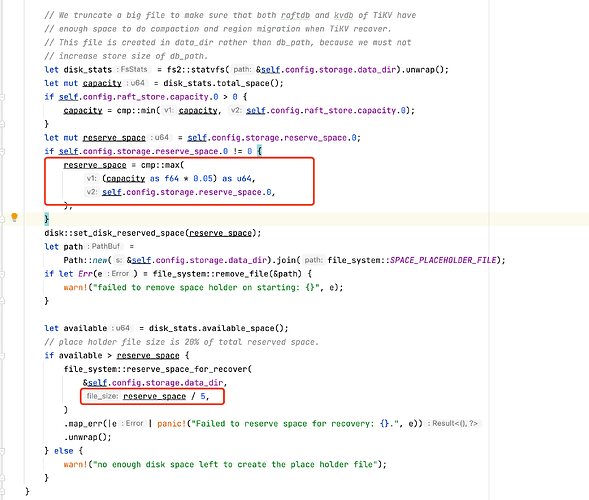The width and height of the screenshot is (589, 500).
Task: Click the 'v1:' hint inside cmp::max
Action: [91, 178]
